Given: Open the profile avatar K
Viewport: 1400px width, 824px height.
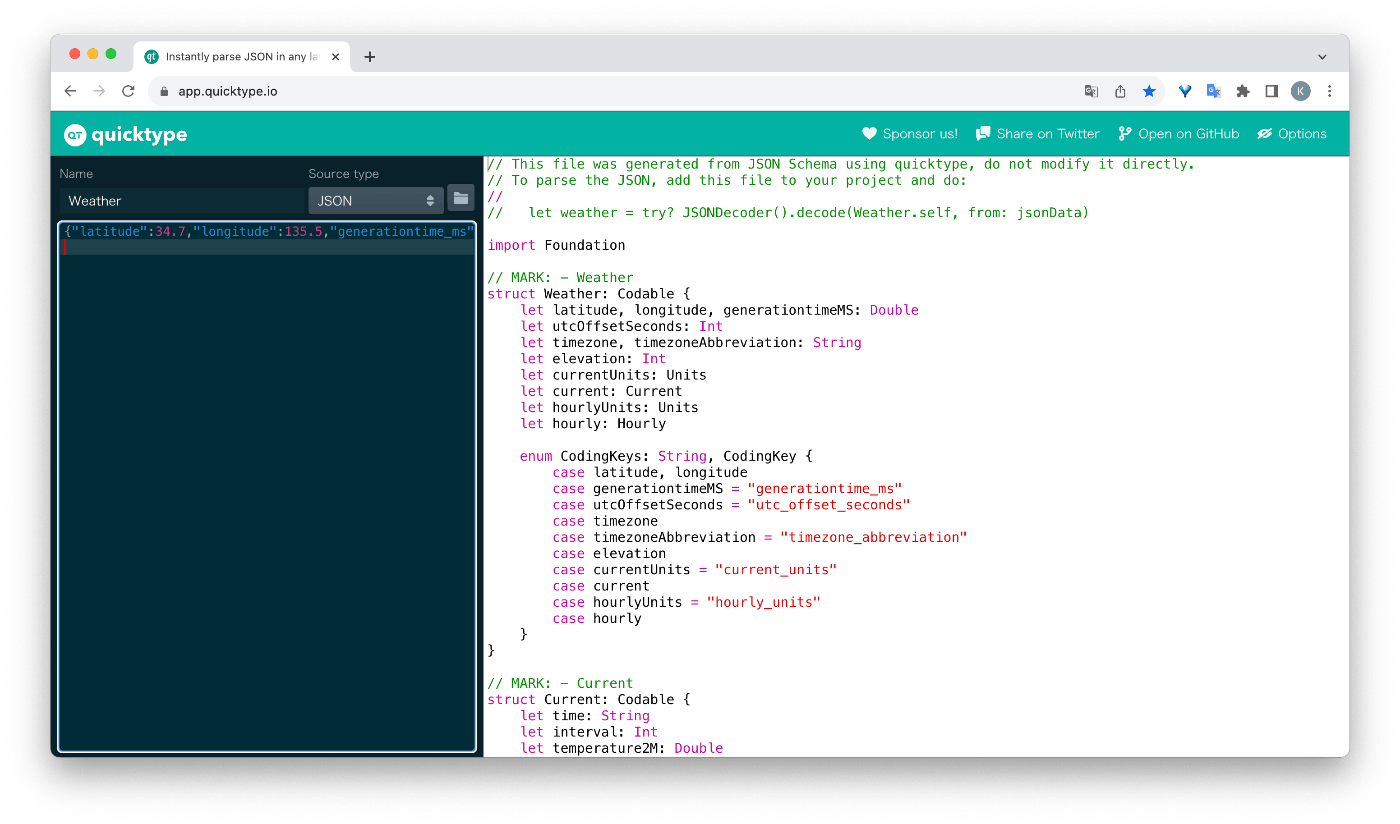Looking at the screenshot, I should coord(1300,91).
